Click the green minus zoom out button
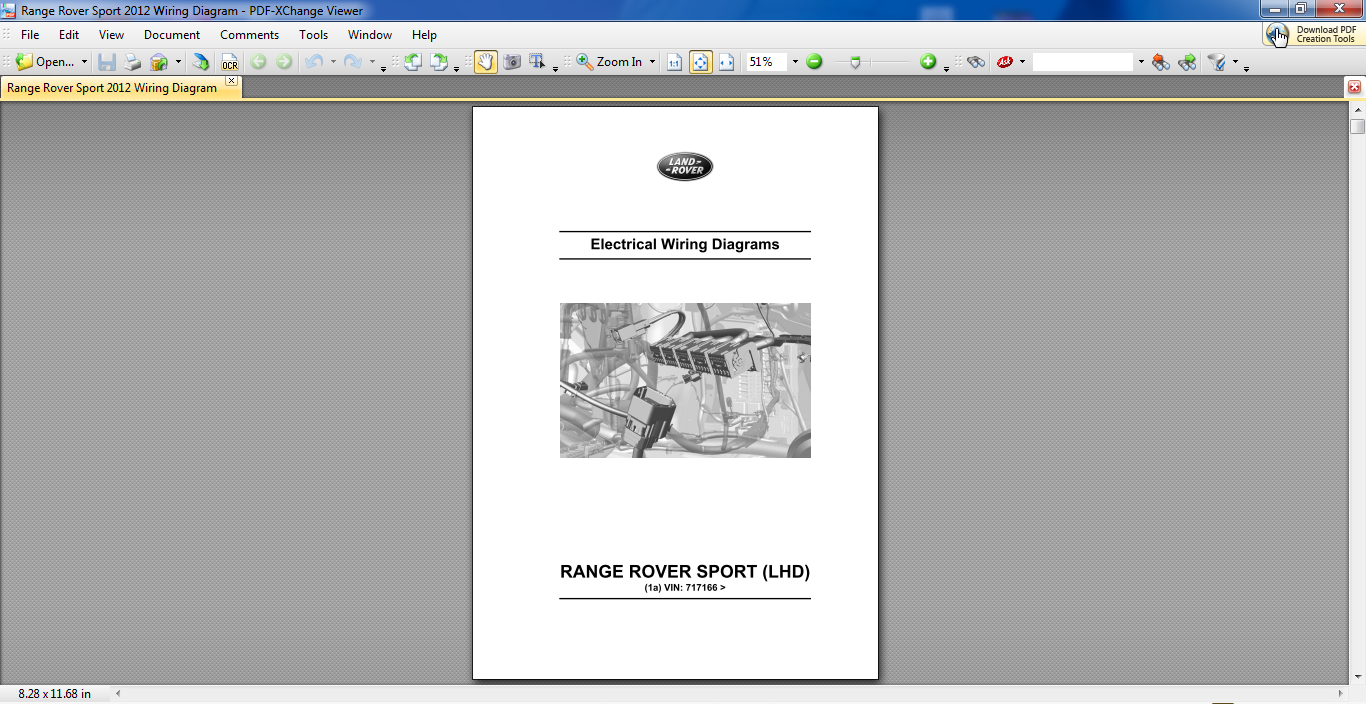This screenshot has width=1366, height=704. coord(814,62)
